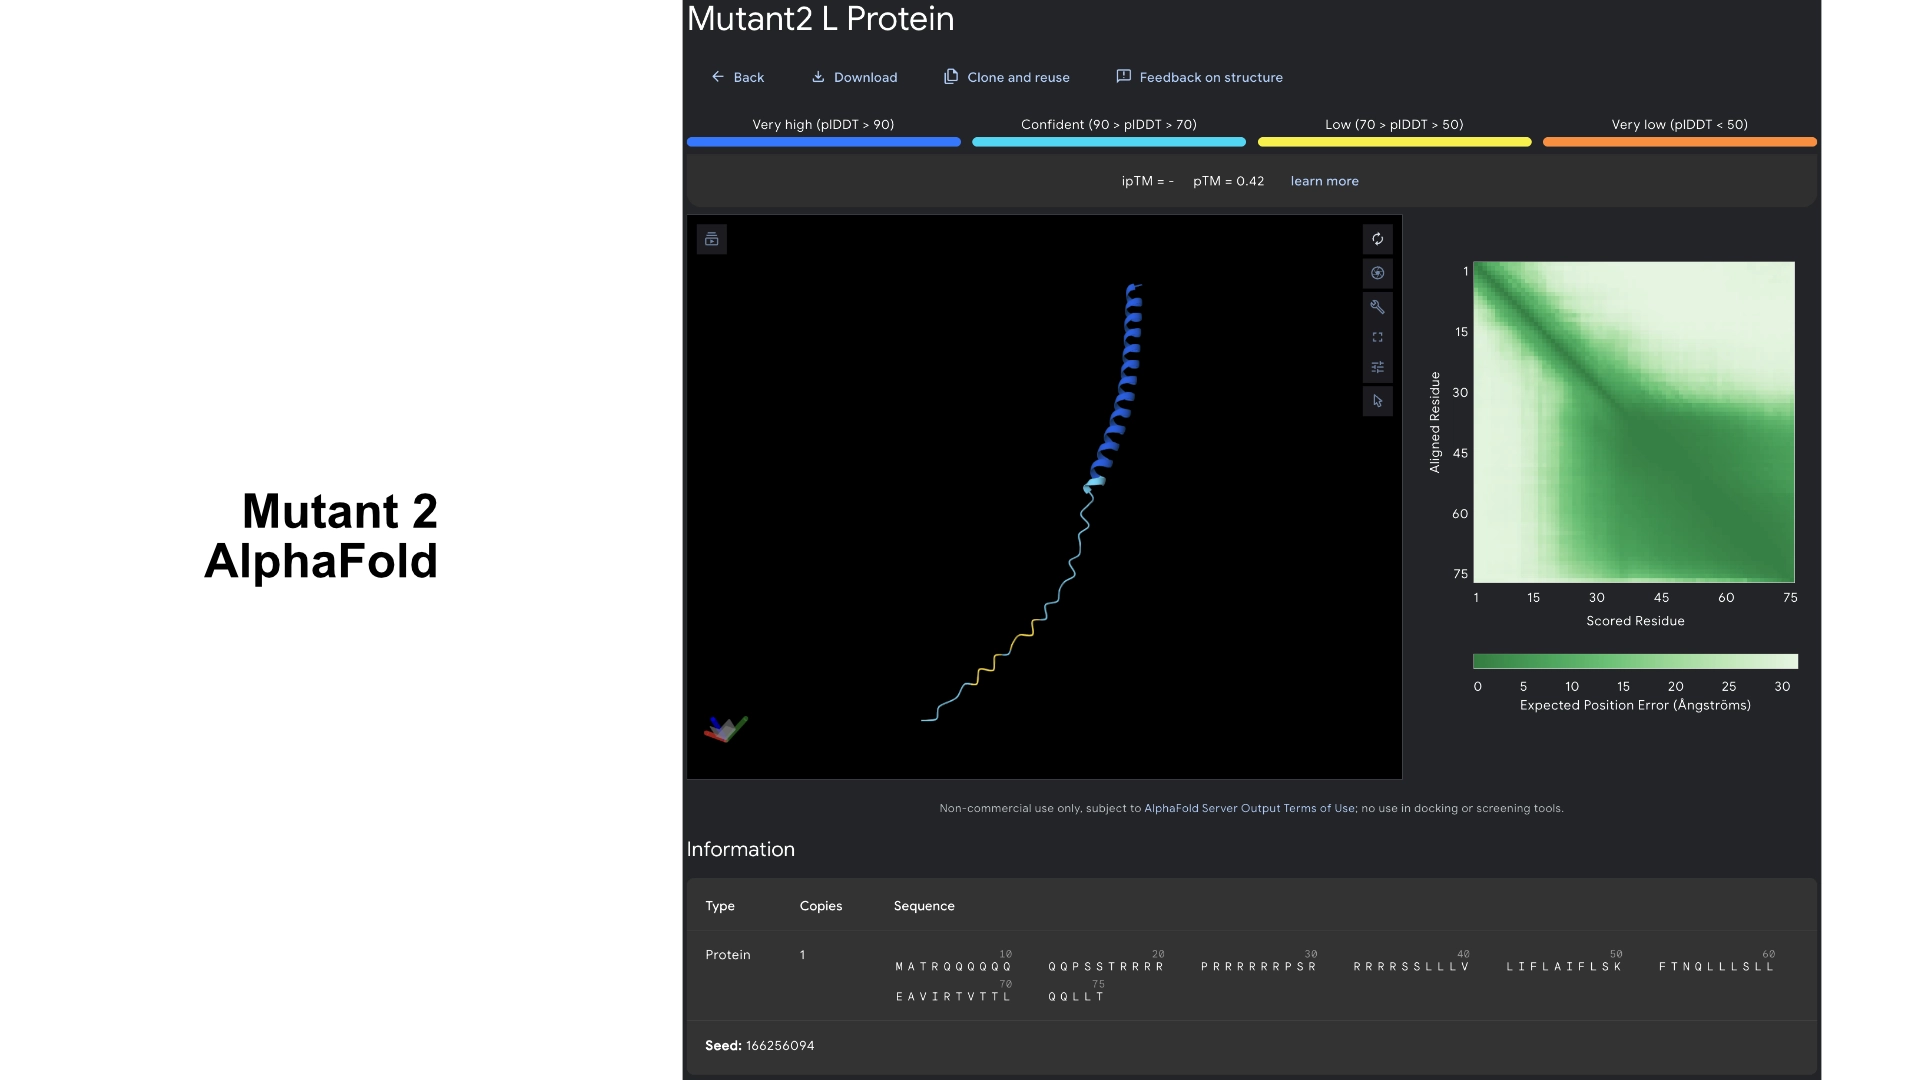The height and width of the screenshot is (1080, 1920).
Task: Click the Scored Residue axis label
Action: (1635, 621)
